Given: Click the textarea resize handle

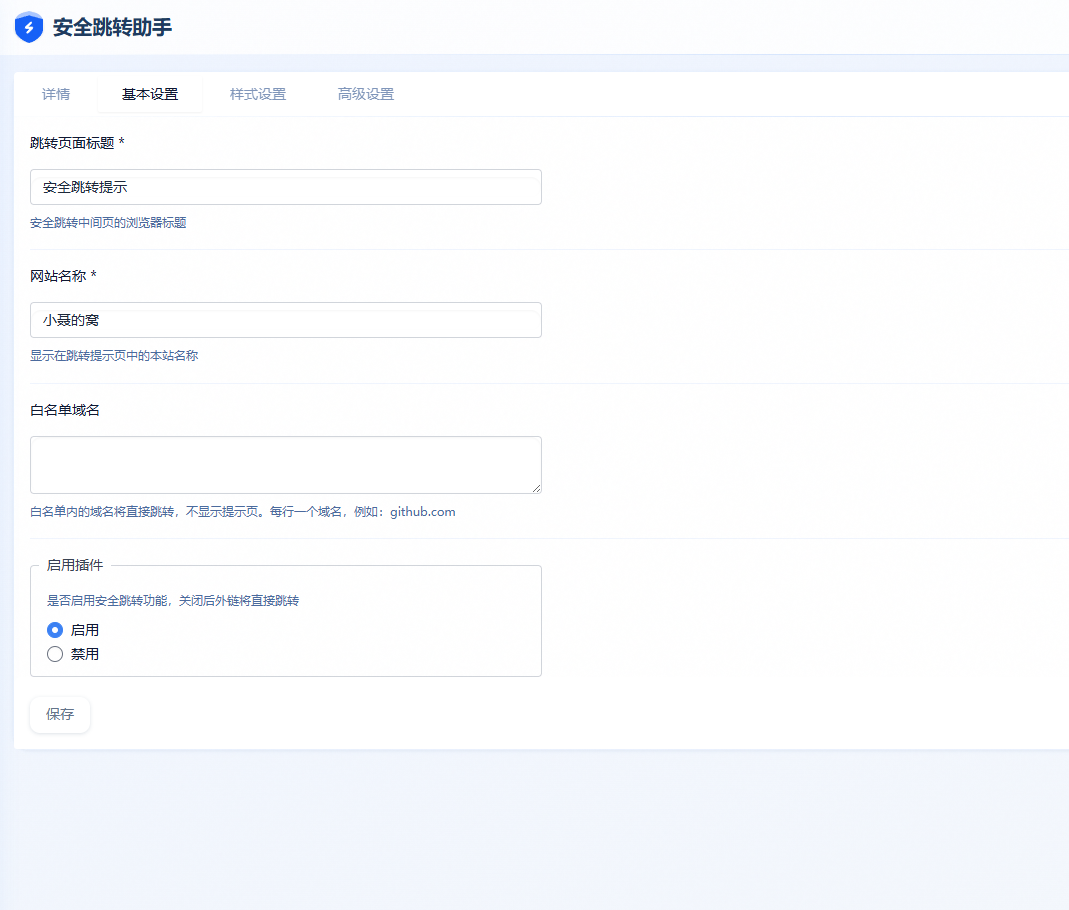Looking at the screenshot, I should tap(537, 489).
